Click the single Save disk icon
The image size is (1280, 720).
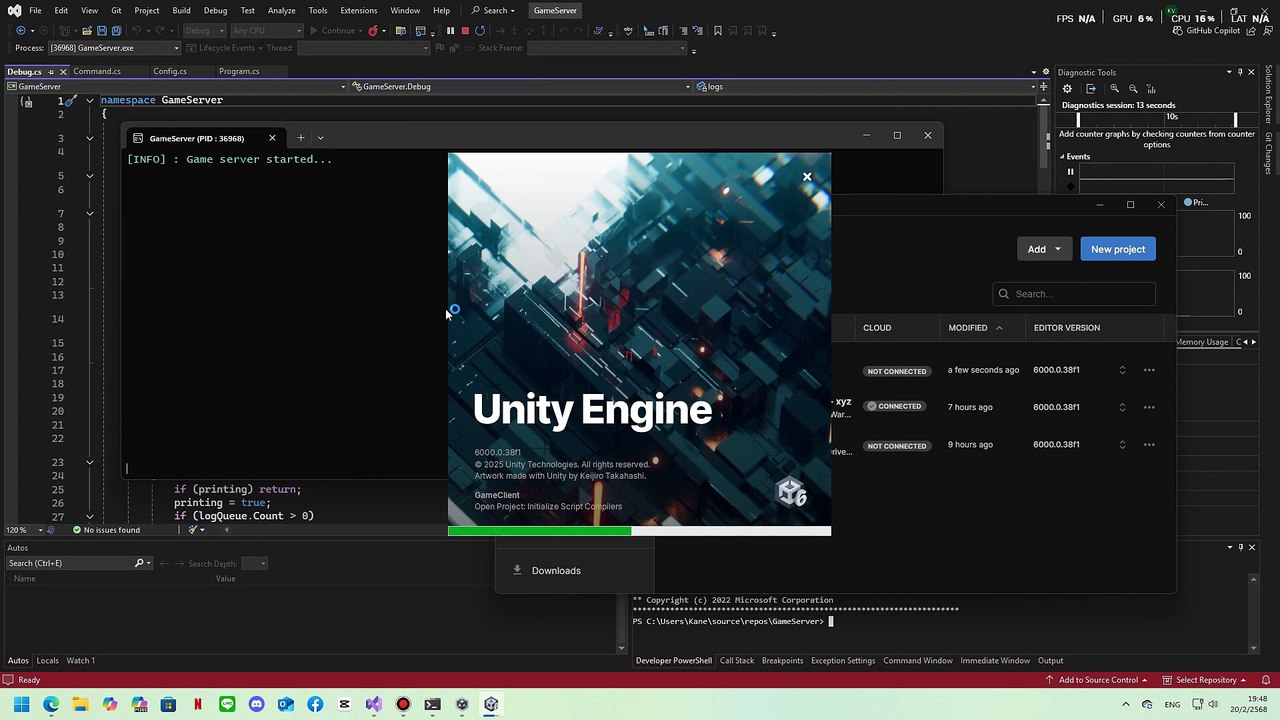point(102,31)
